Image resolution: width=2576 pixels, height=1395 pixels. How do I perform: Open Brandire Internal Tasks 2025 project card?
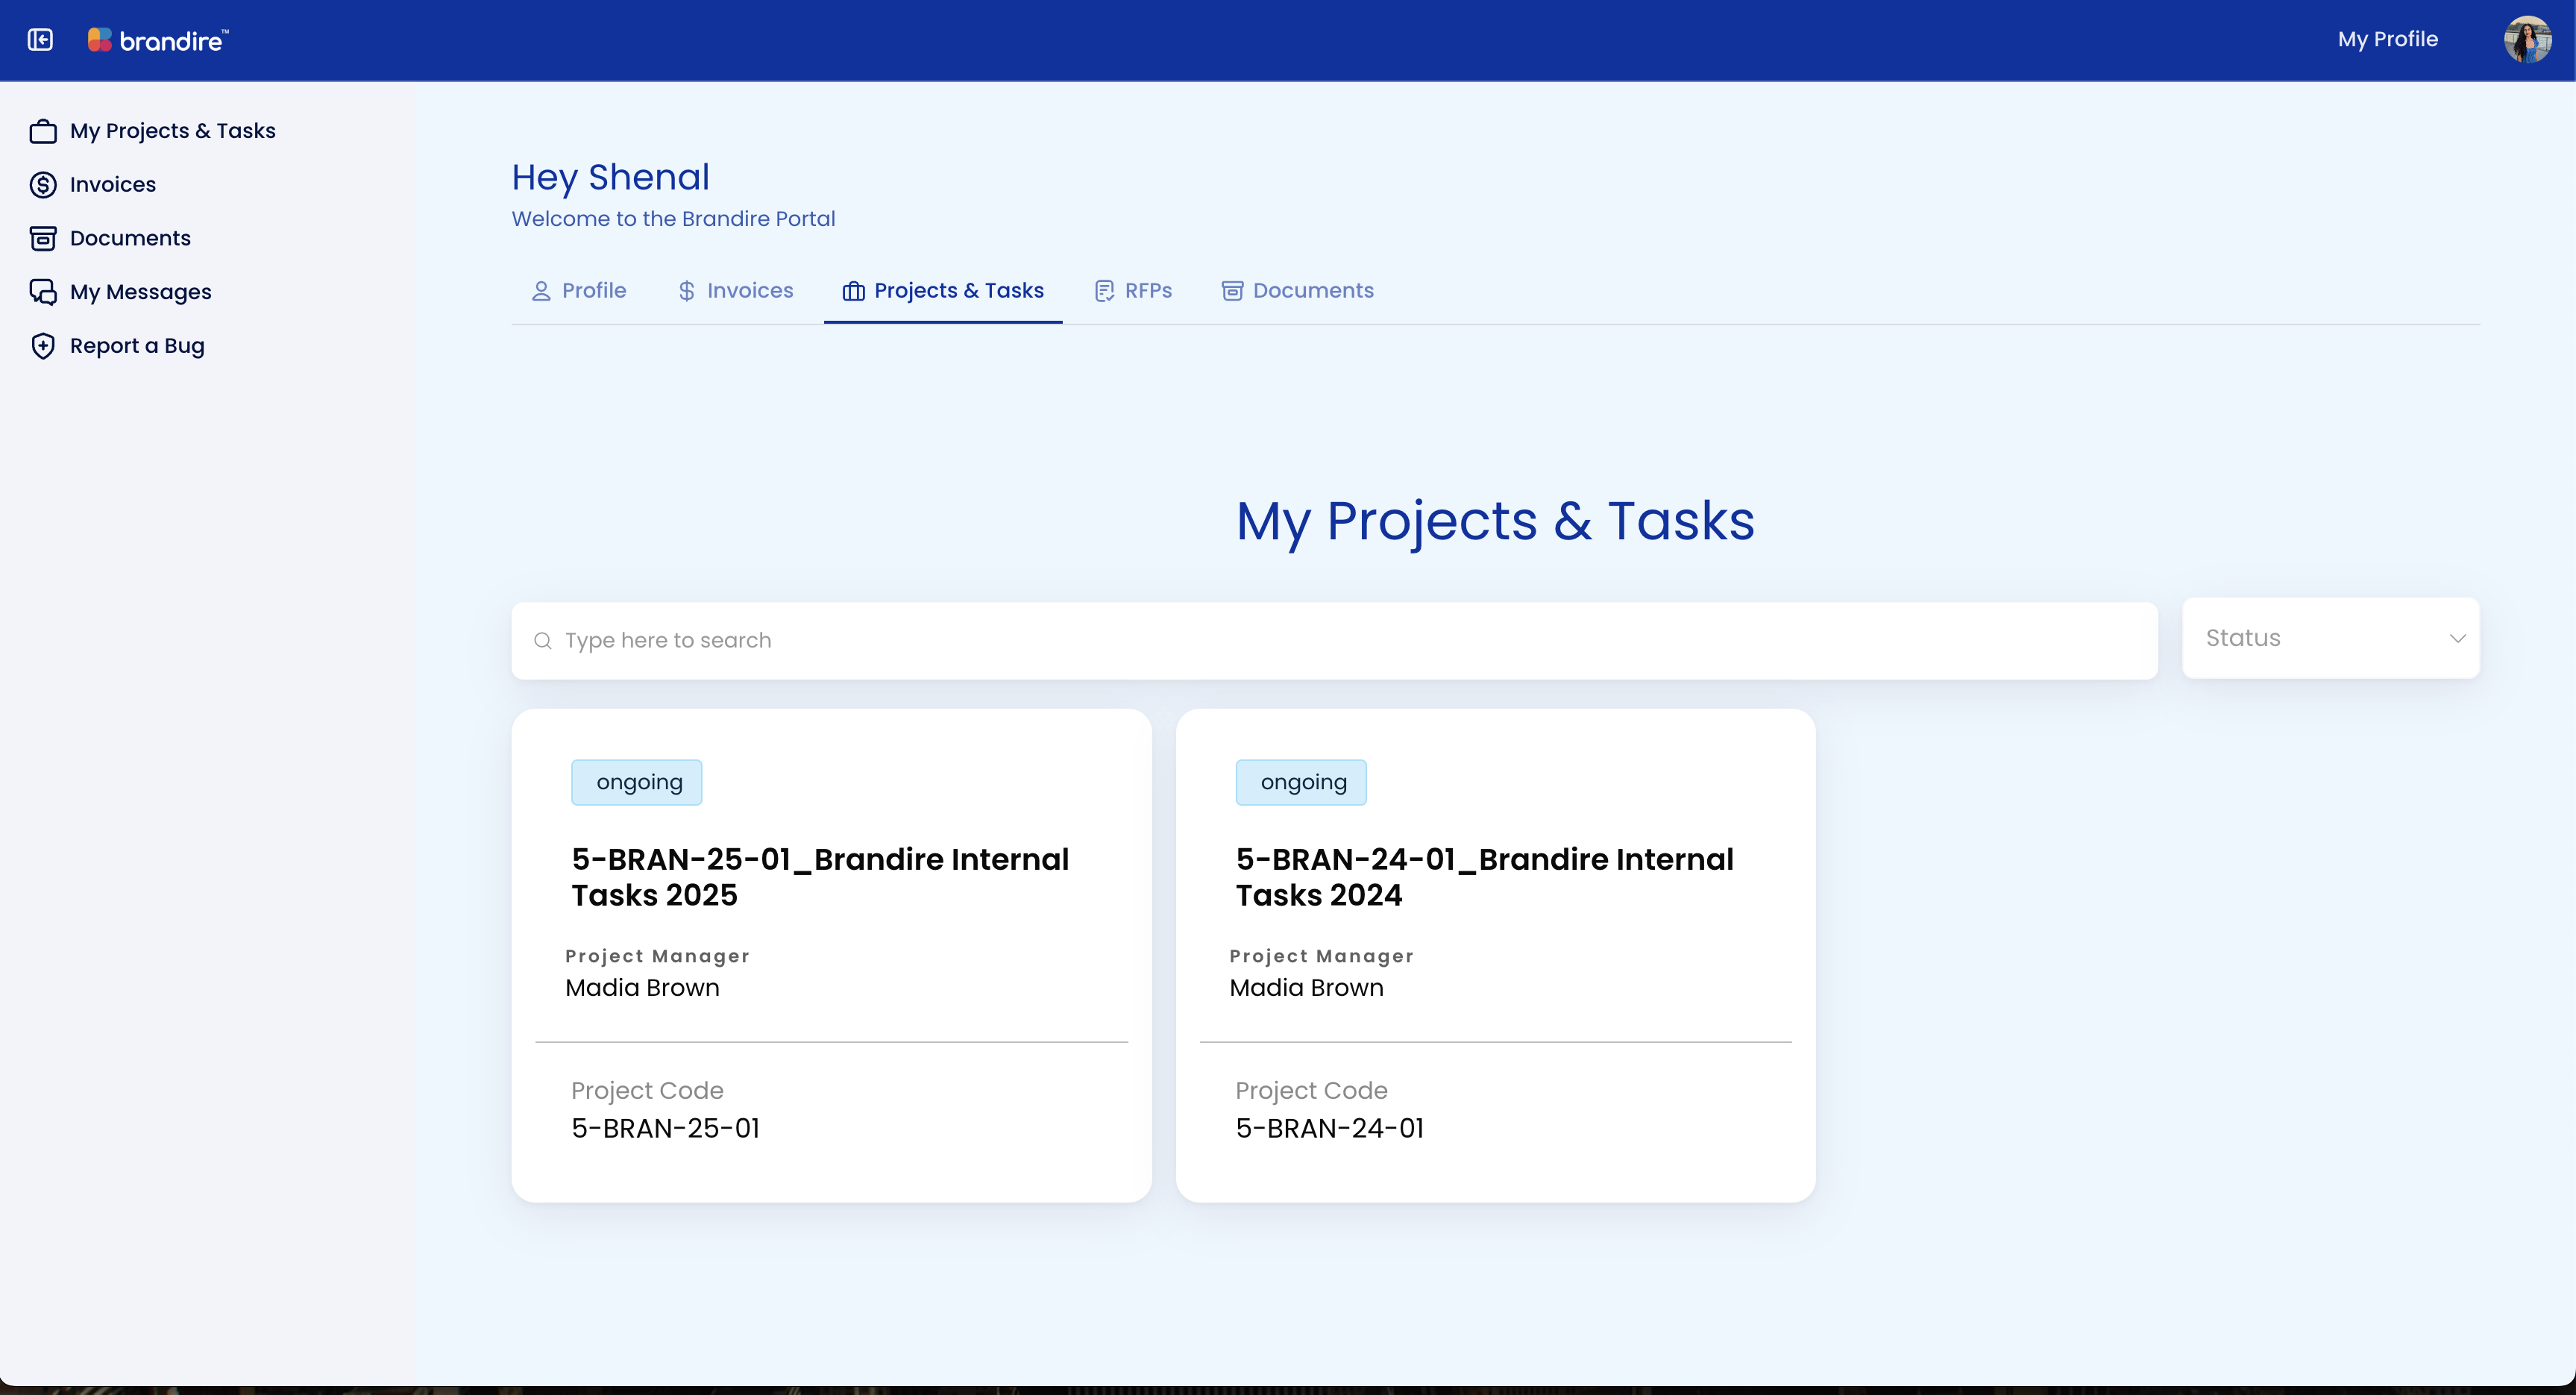click(x=830, y=955)
